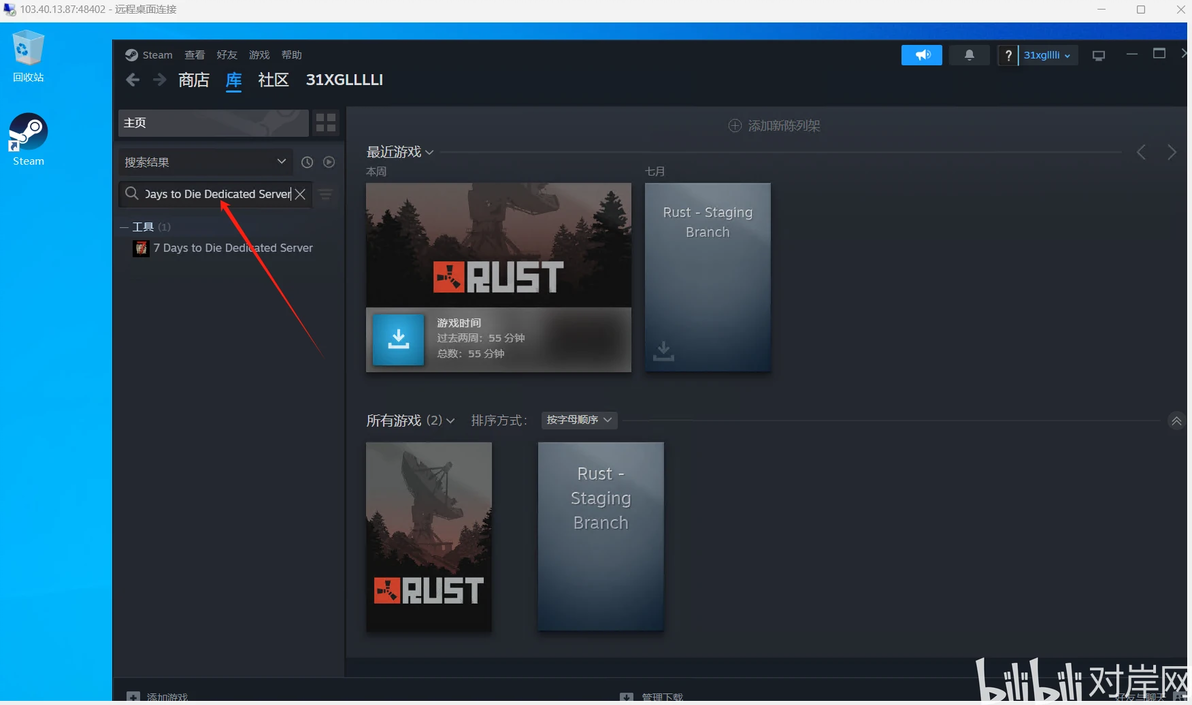1192x705 pixels.
Task: Focus the library search text field
Action: (x=217, y=194)
